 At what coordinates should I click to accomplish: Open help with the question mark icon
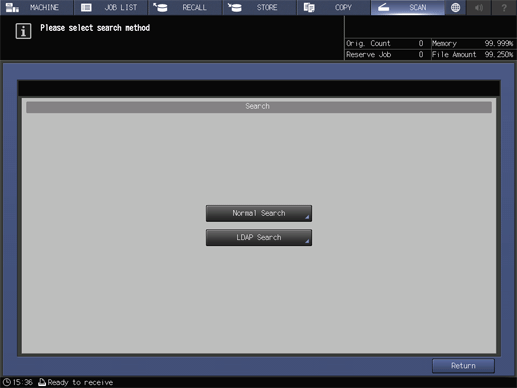pos(504,7)
